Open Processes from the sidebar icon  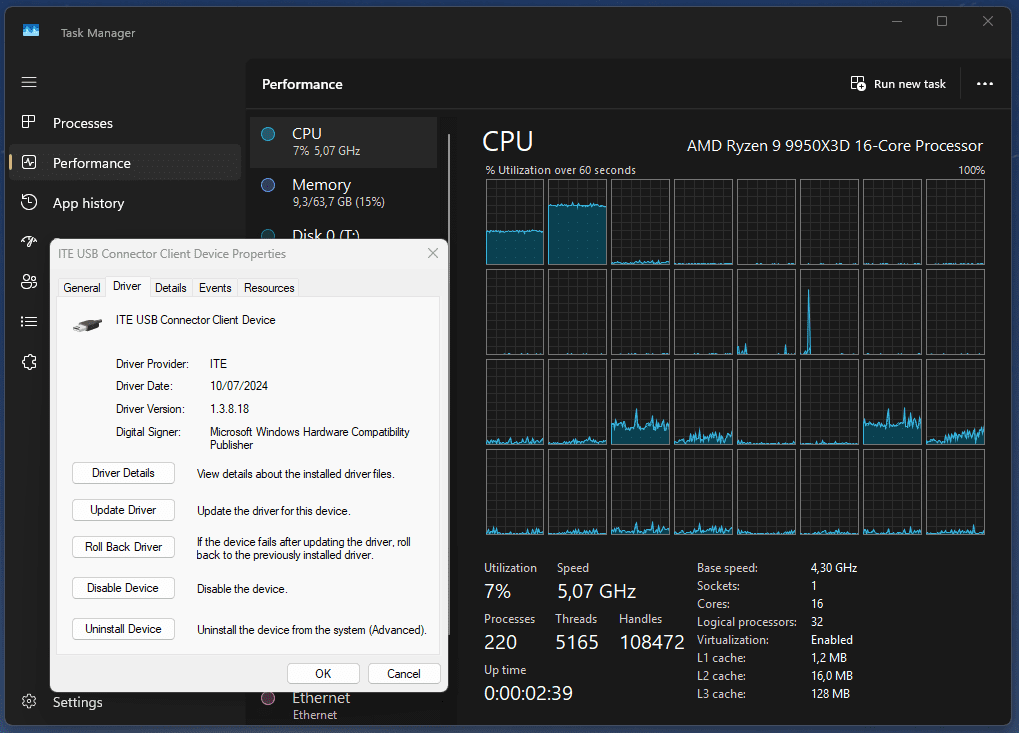click(x=29, y=122)
